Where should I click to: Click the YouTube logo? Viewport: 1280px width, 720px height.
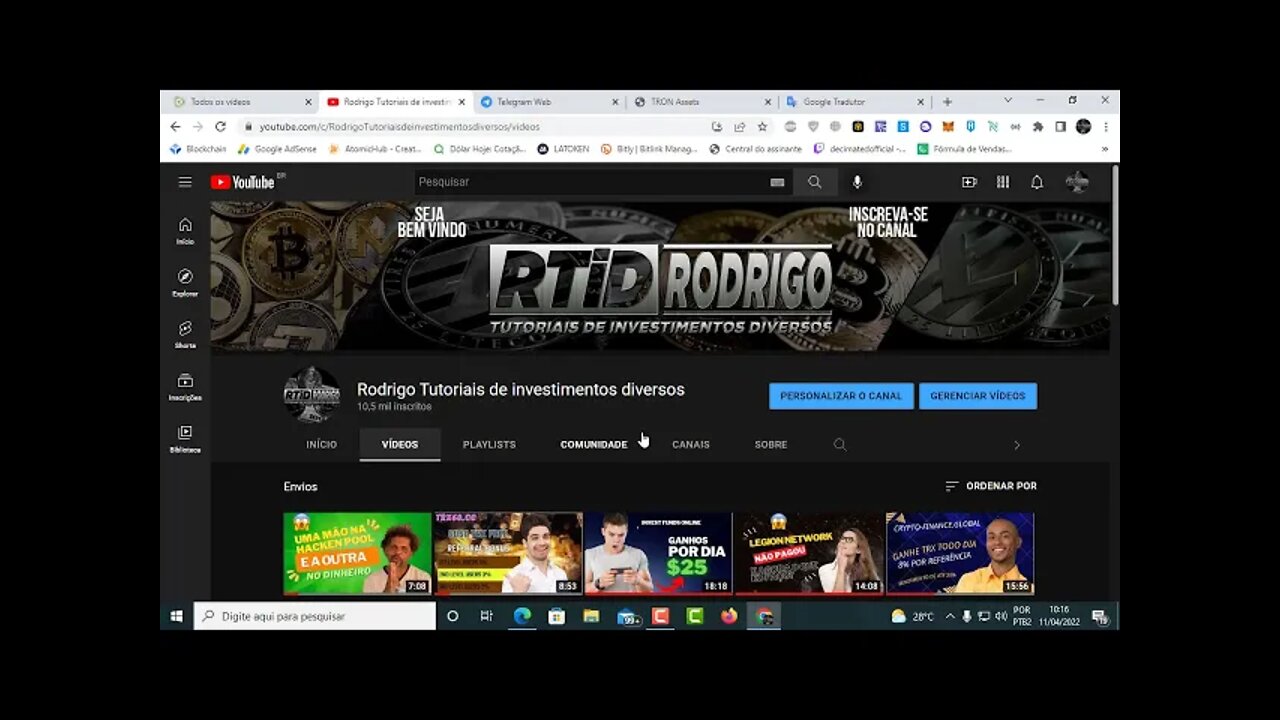[243, 182]
